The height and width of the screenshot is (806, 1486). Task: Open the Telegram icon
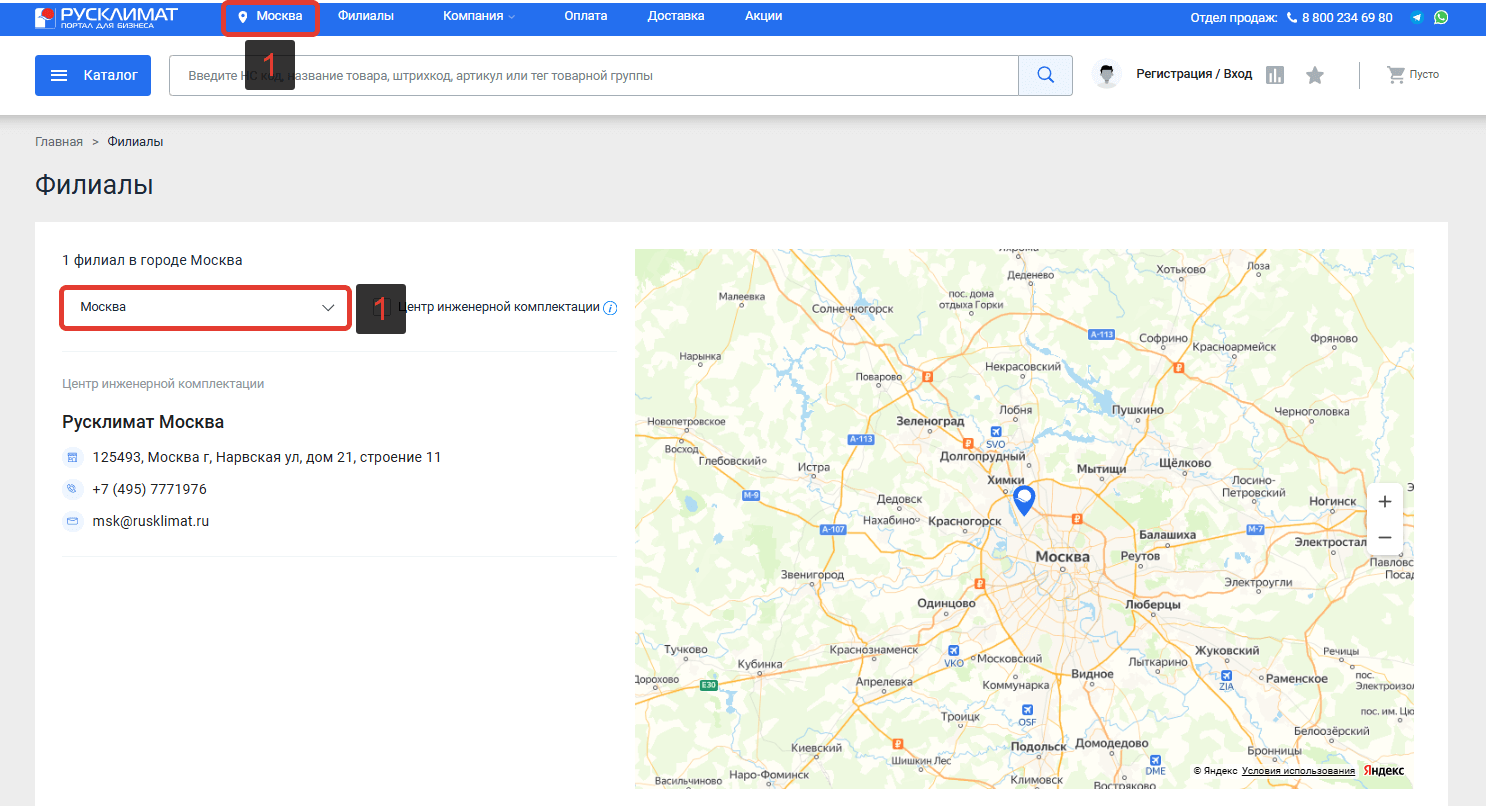tap(1417, 18)
